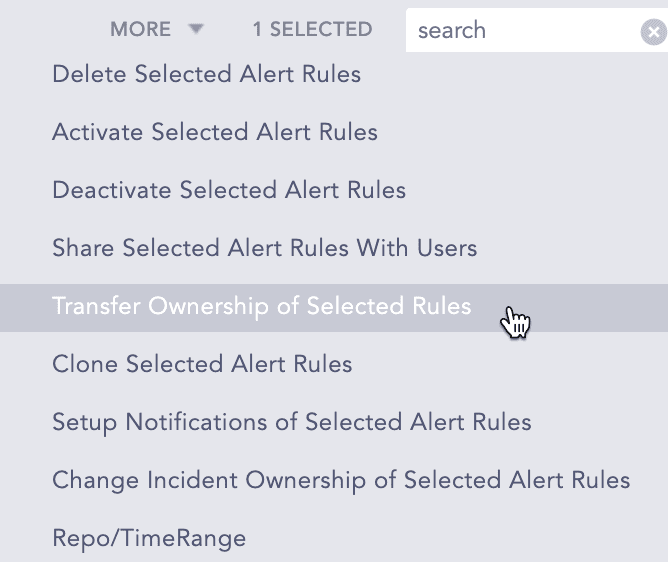The width and height of the screenshot is (668, 562).
Task: Click the Repo/TimeRange menu entry
Action: pos(149,538)
